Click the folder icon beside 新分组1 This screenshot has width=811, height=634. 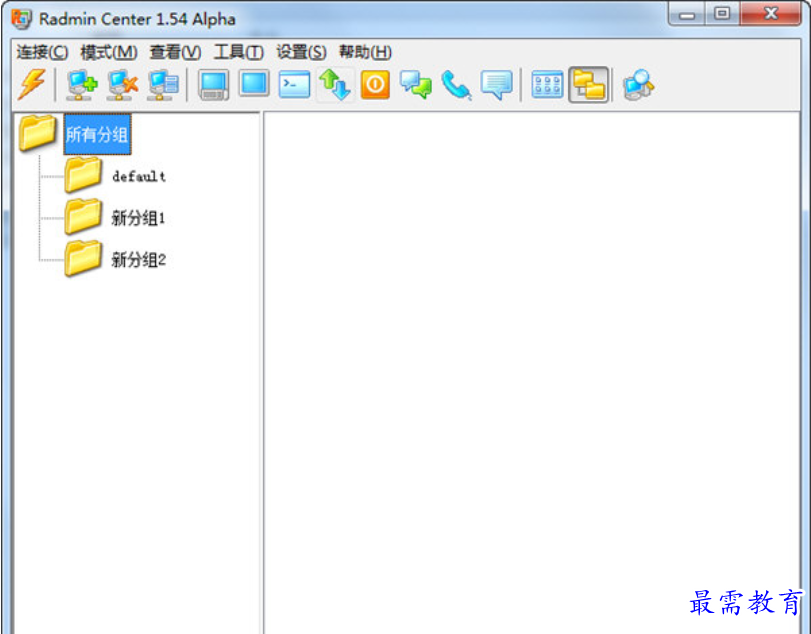click(83, 216)
